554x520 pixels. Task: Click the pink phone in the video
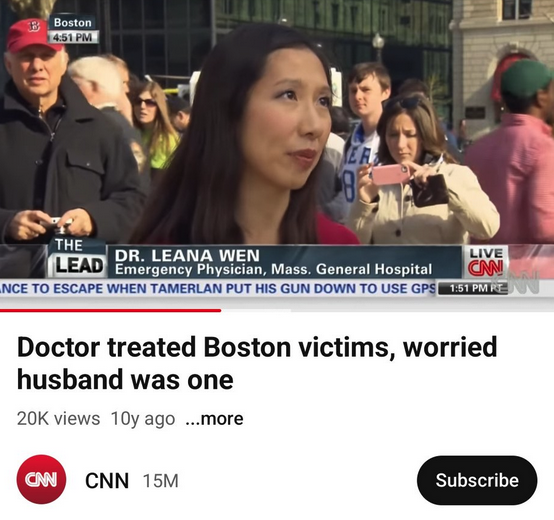[390, 174]
